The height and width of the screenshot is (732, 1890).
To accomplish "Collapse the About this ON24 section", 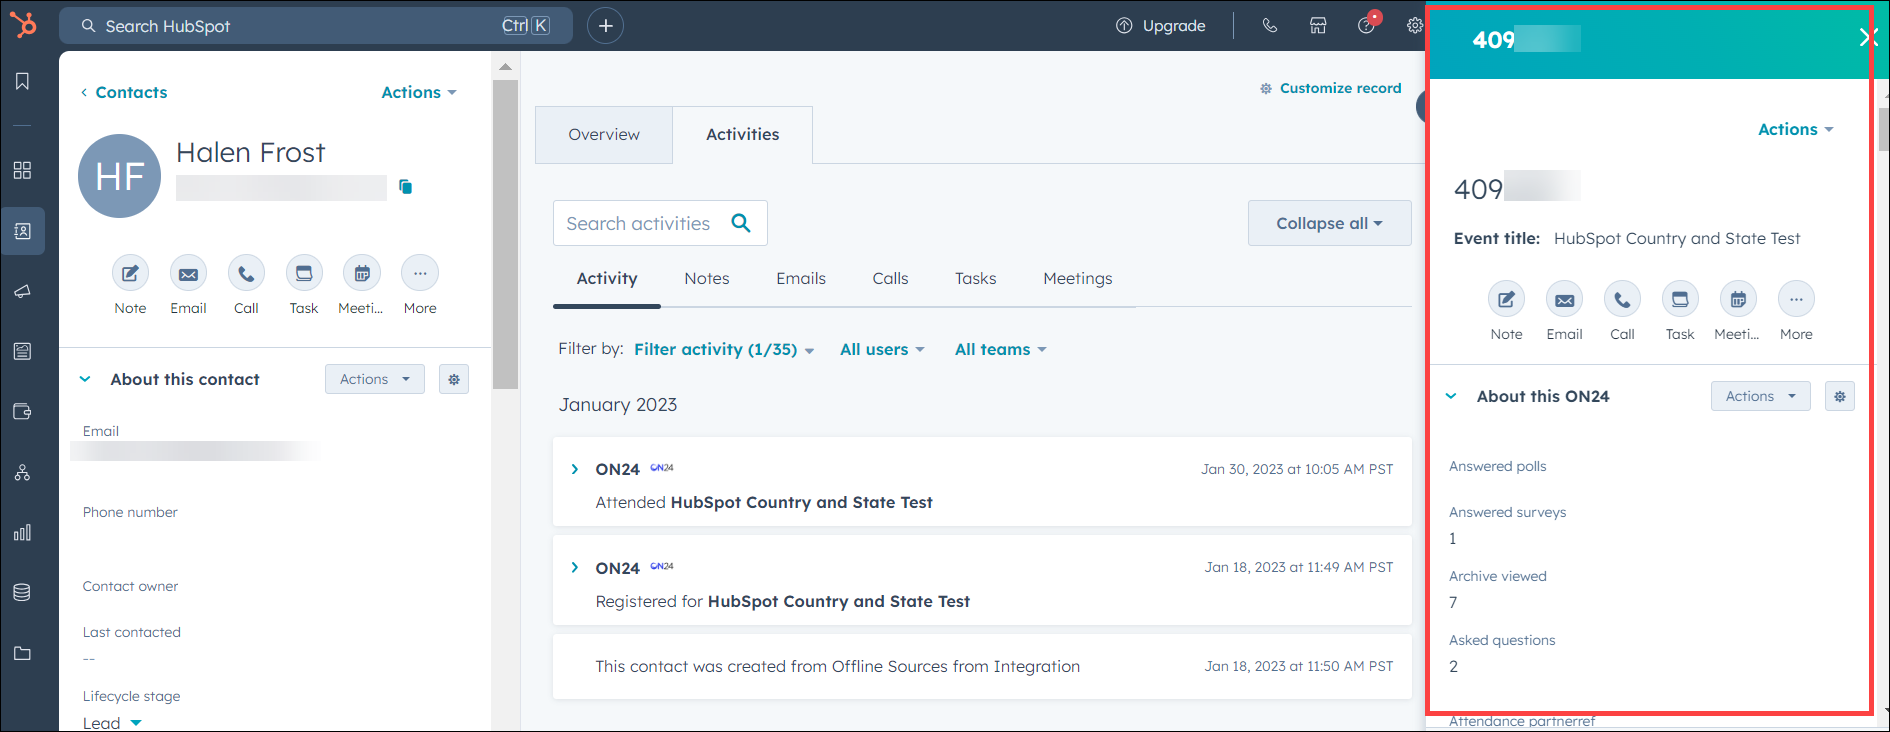I will point(1451,396).
